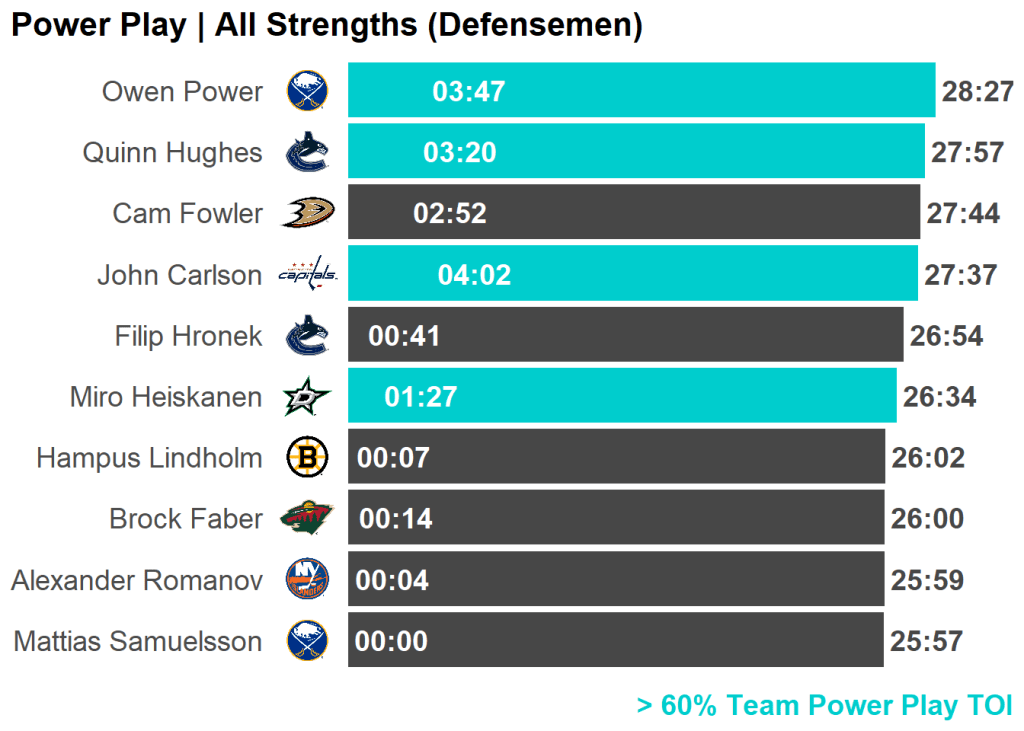Click the Miro Heiskanen player name
Screen dimensions: 1024x731
(x=166, y=397)
